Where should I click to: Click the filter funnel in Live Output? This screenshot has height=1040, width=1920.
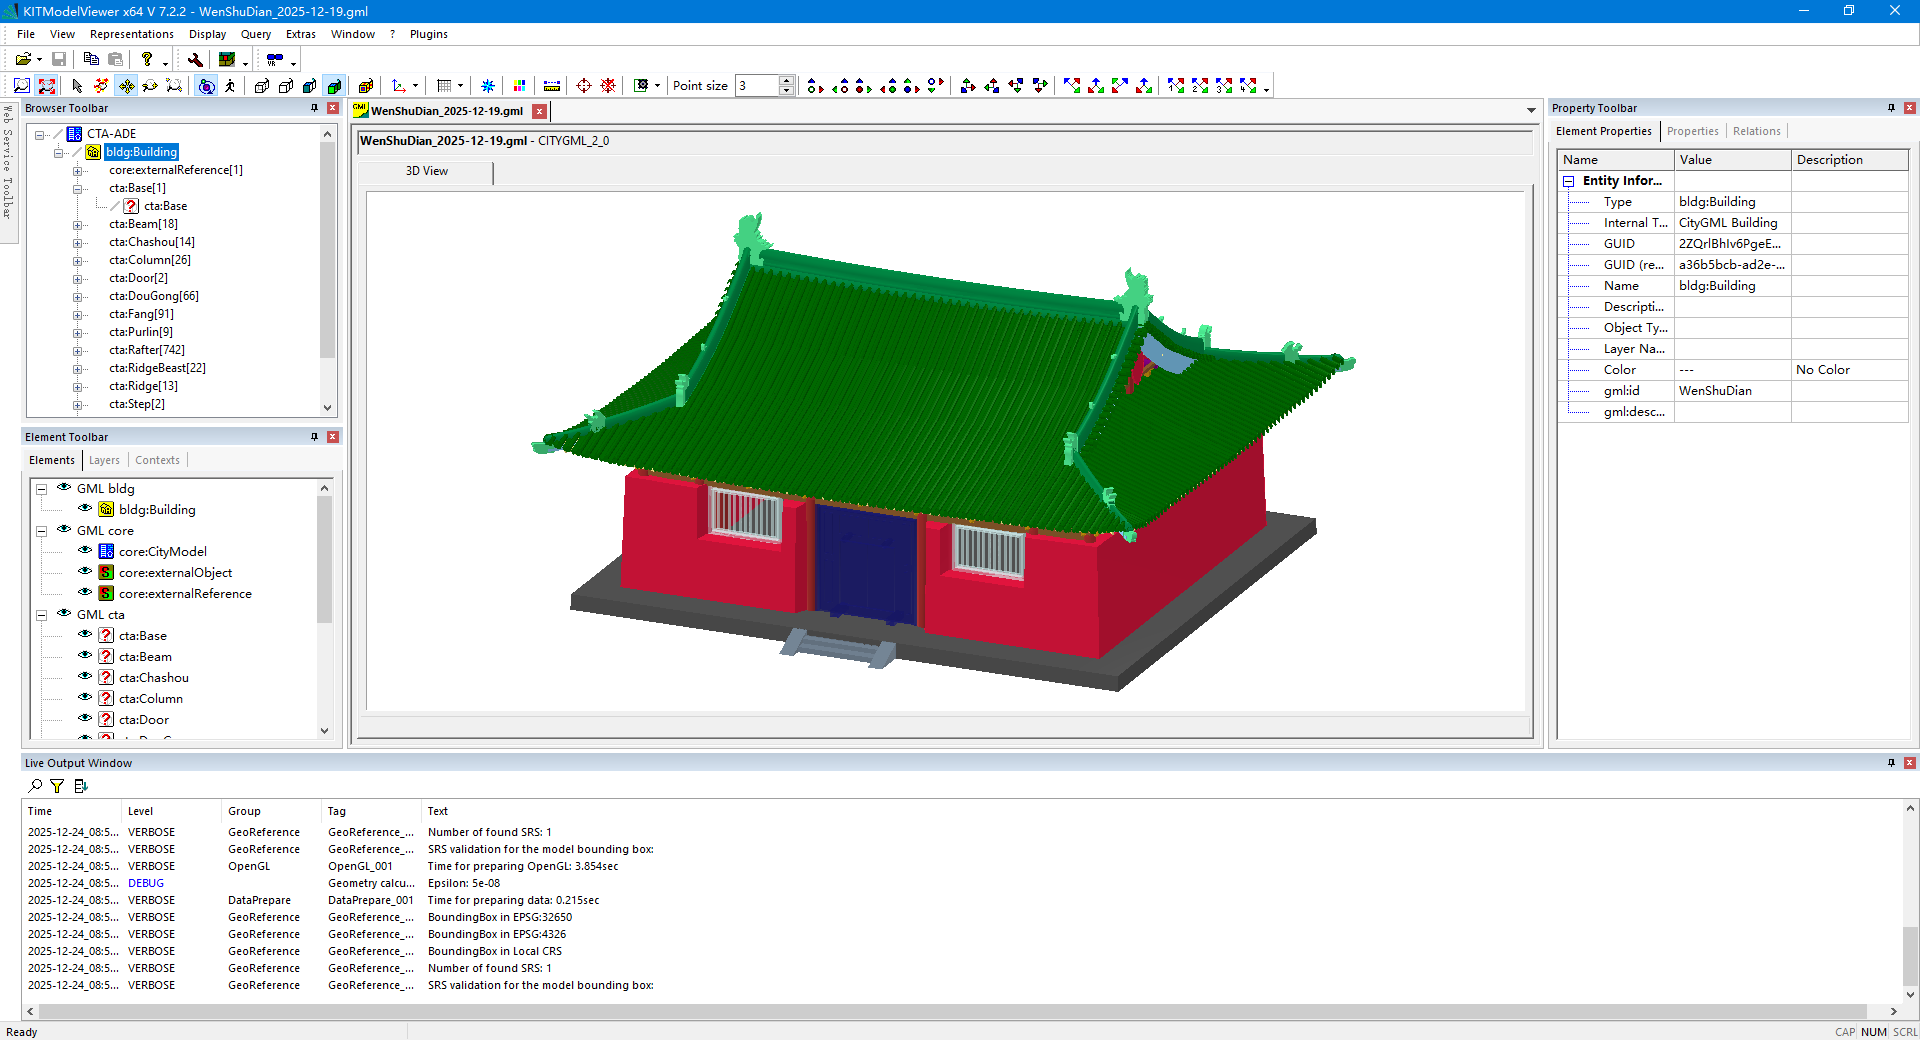(x=57, y=787)
